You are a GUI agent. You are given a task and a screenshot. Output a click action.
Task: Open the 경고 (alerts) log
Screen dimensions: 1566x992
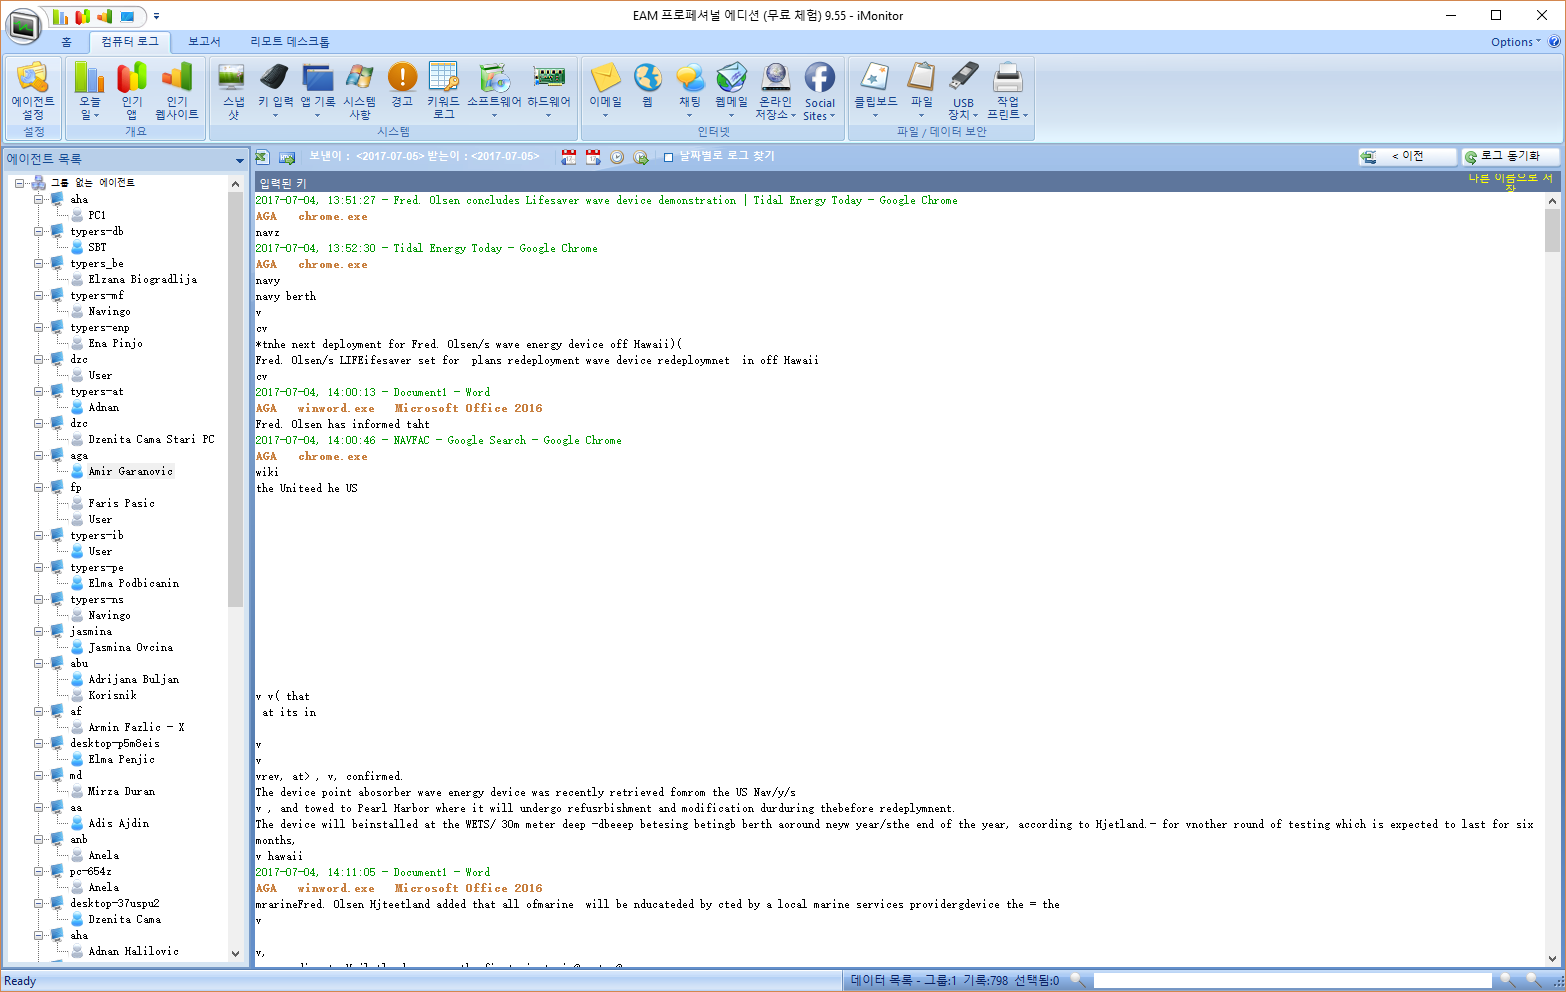click(x=402, y=92)
